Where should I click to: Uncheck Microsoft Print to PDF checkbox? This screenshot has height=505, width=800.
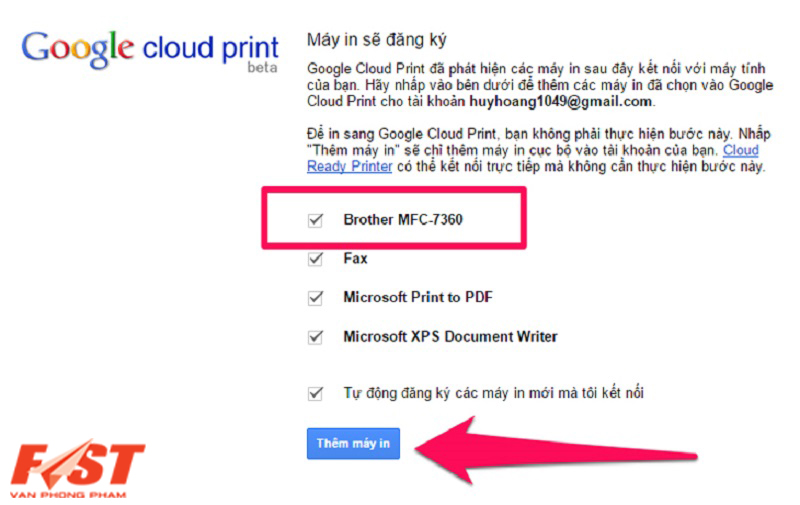315,298
